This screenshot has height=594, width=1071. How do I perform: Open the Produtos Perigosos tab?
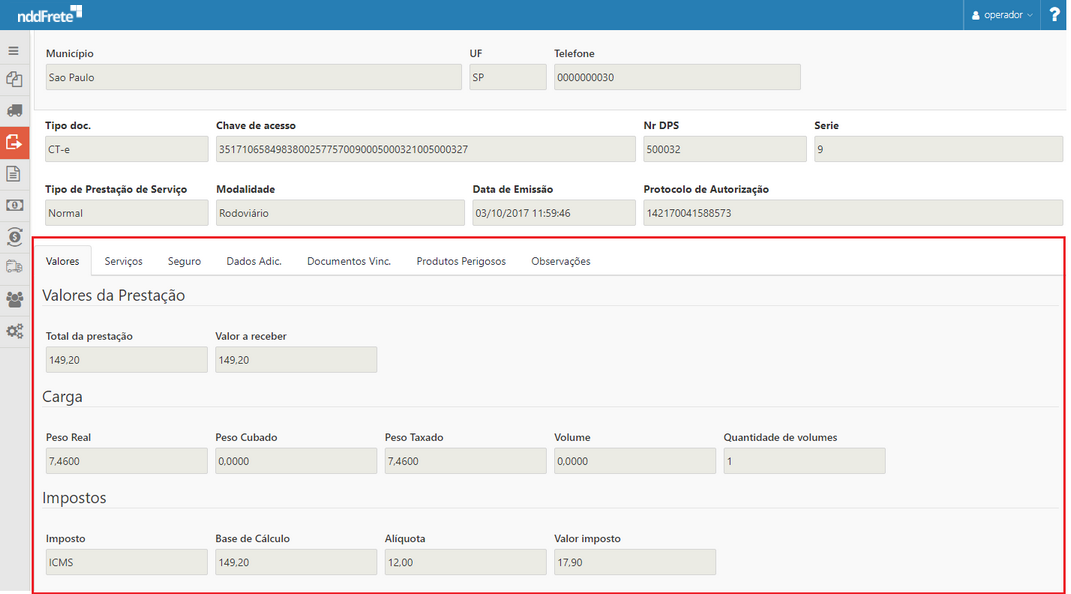click(x=461, y=261)
